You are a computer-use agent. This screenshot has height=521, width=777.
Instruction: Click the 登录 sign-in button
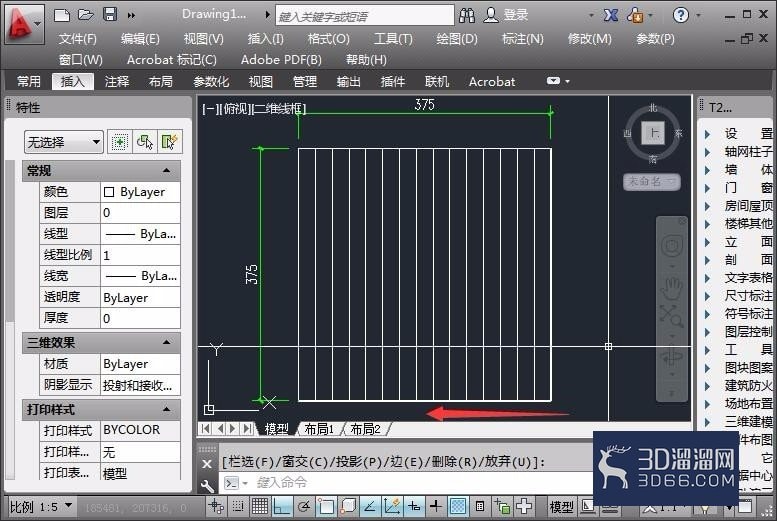(506, 15)
